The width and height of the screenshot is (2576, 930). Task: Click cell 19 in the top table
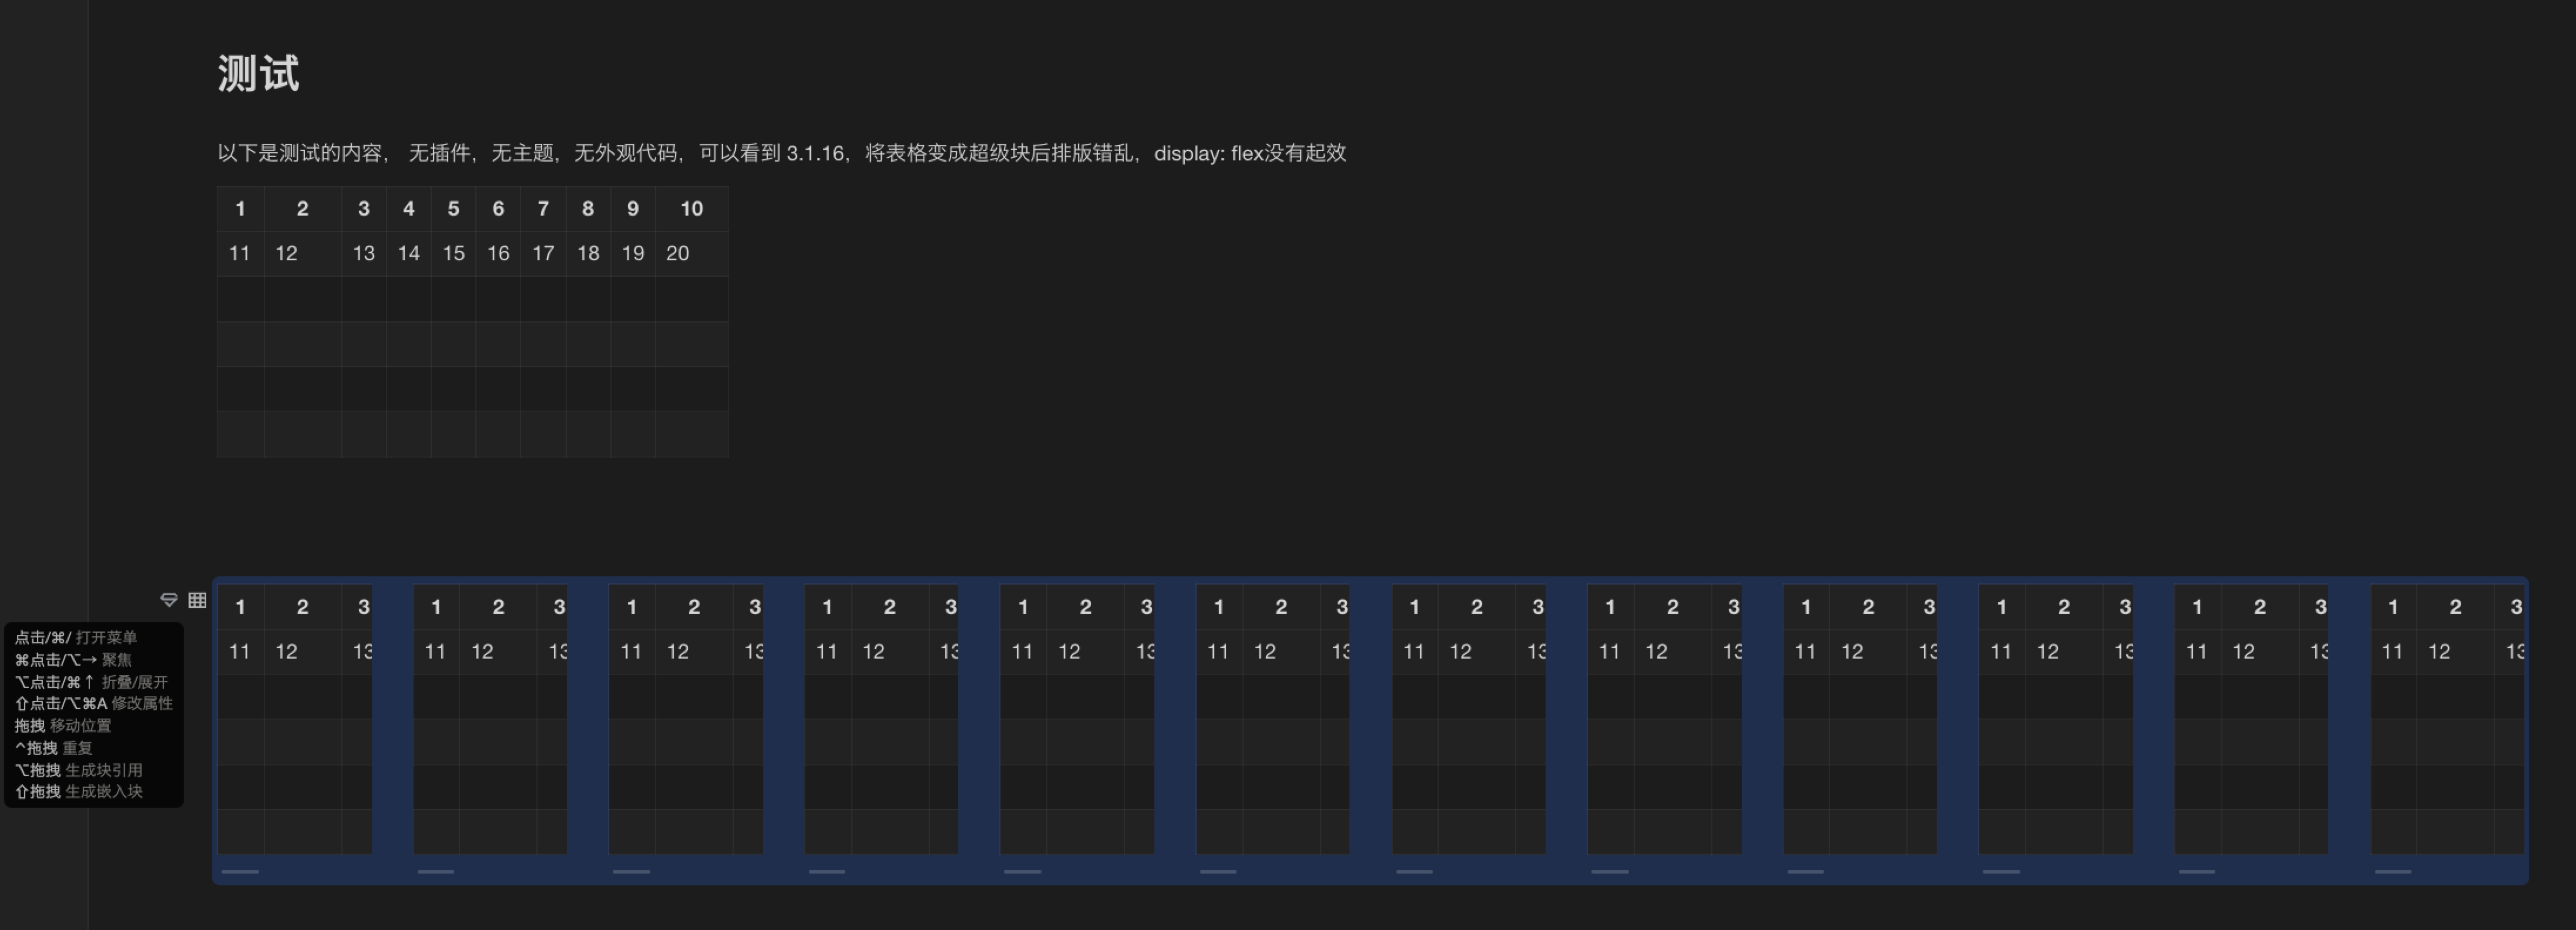(633, 253)
